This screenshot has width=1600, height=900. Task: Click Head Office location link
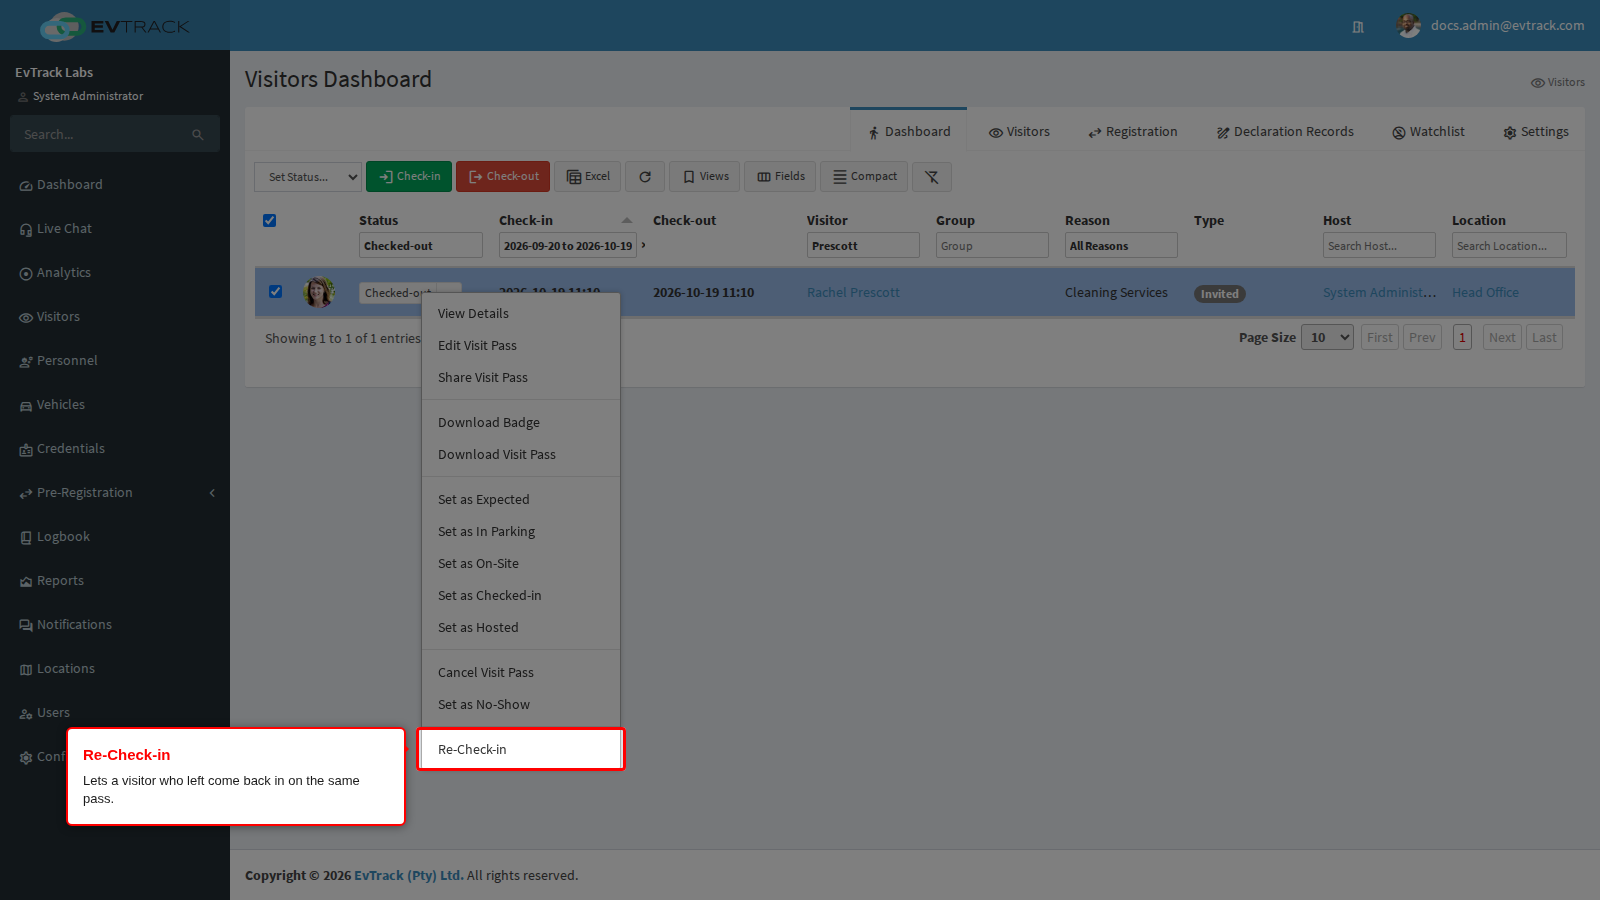click(x=1485, y=293)
